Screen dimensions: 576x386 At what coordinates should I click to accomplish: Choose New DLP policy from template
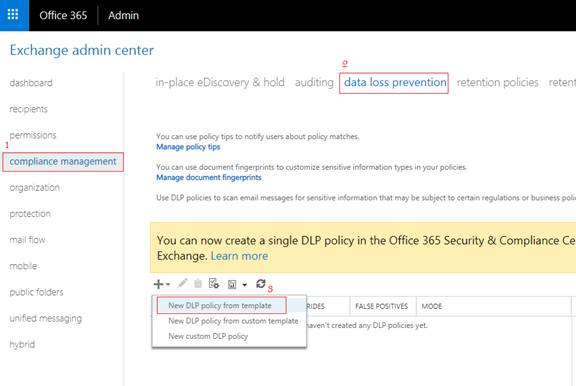(x=220, y=306)
